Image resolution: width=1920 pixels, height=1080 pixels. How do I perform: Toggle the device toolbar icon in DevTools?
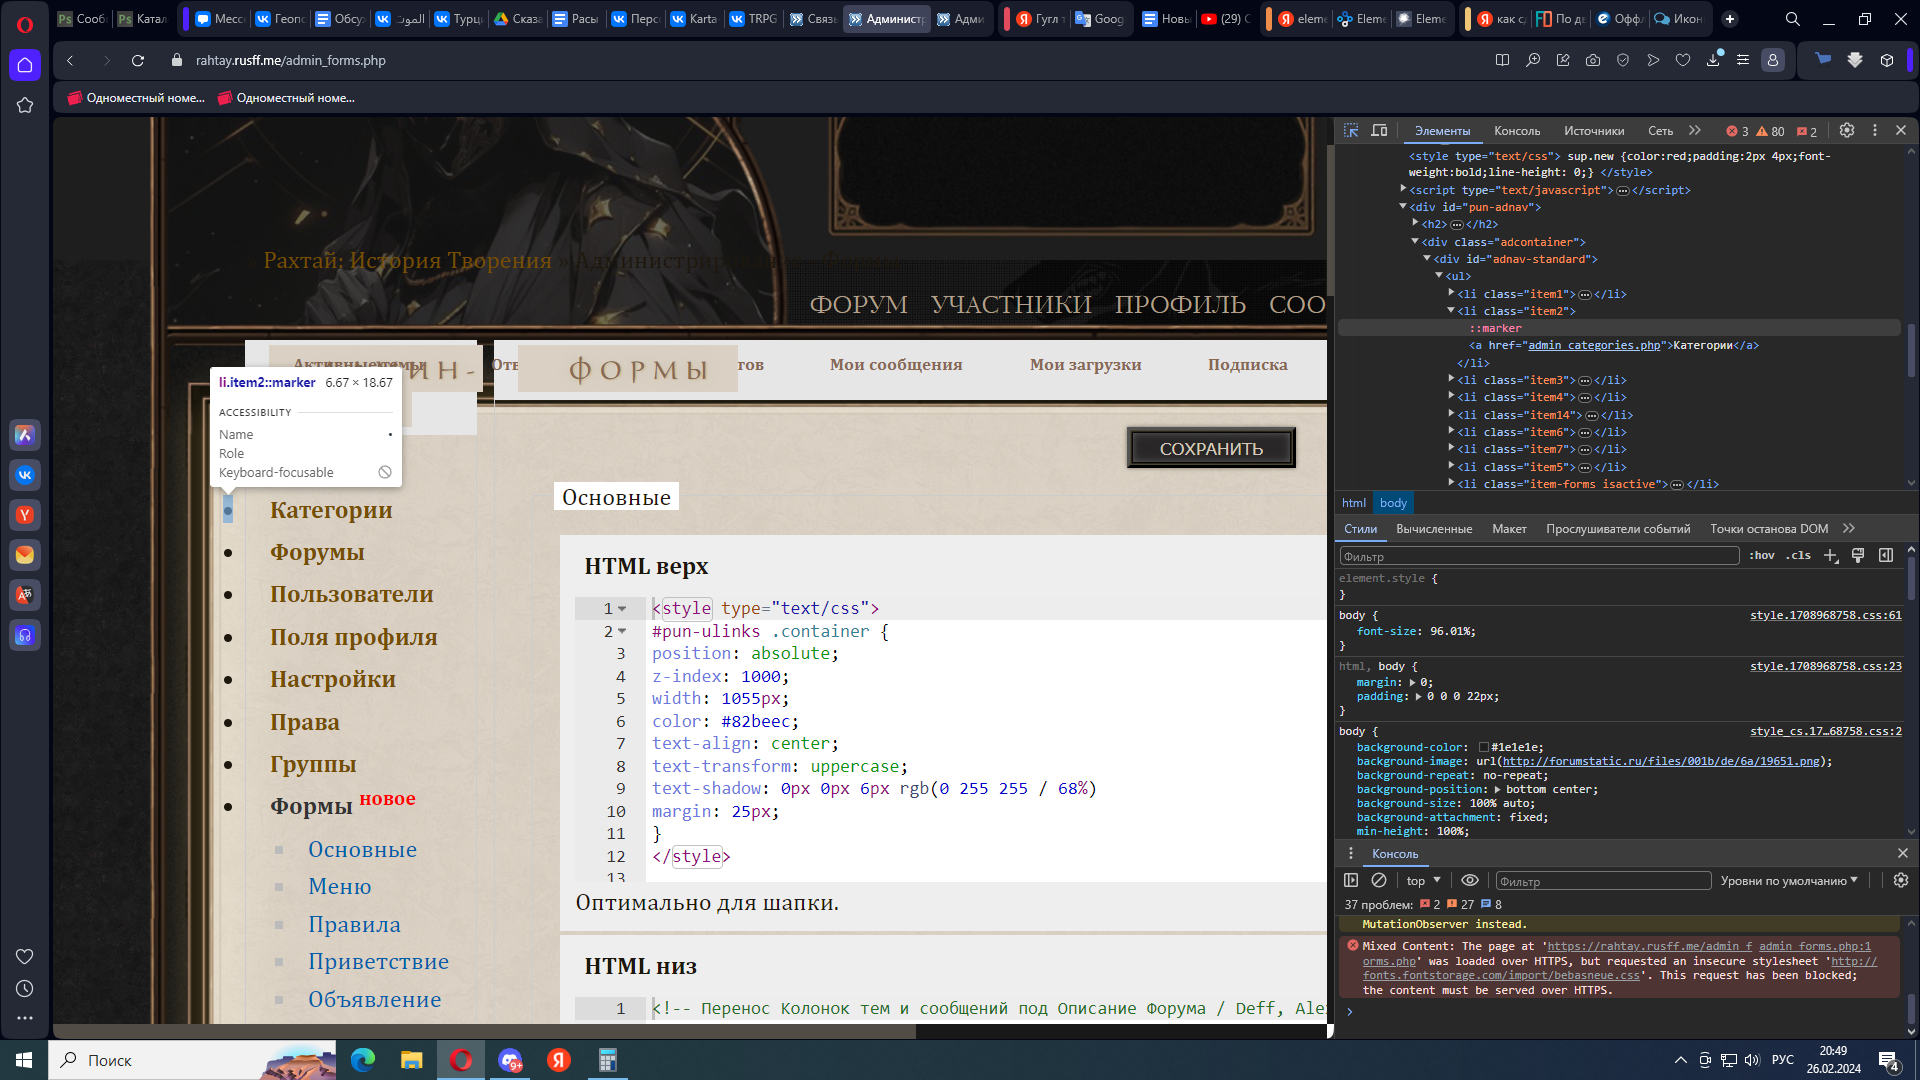pos(1379,131)
